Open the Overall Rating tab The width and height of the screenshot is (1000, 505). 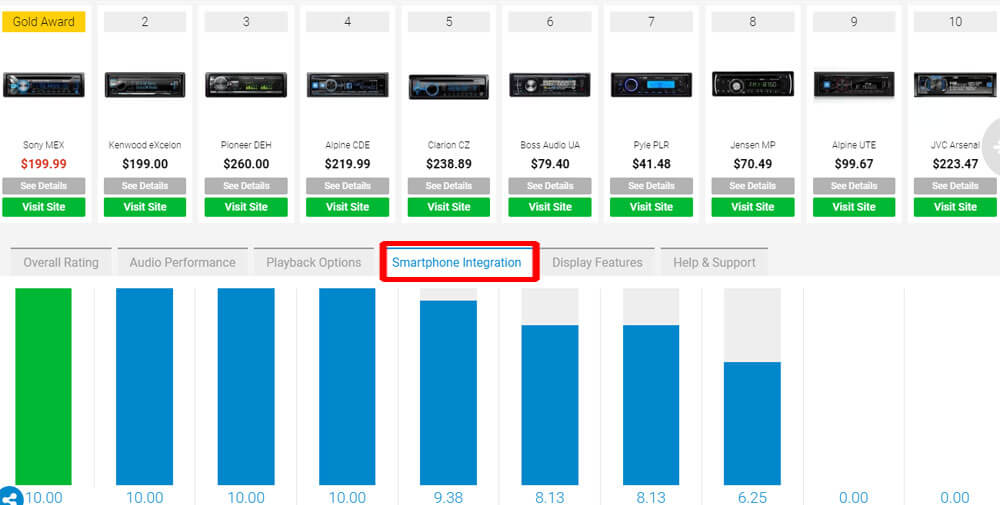pyautogui.click(x=61, y=262)
